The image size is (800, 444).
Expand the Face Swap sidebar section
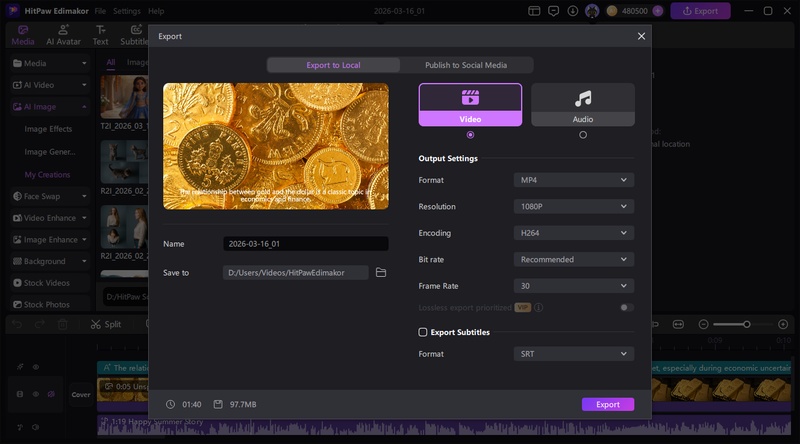(x=50, y=196)
